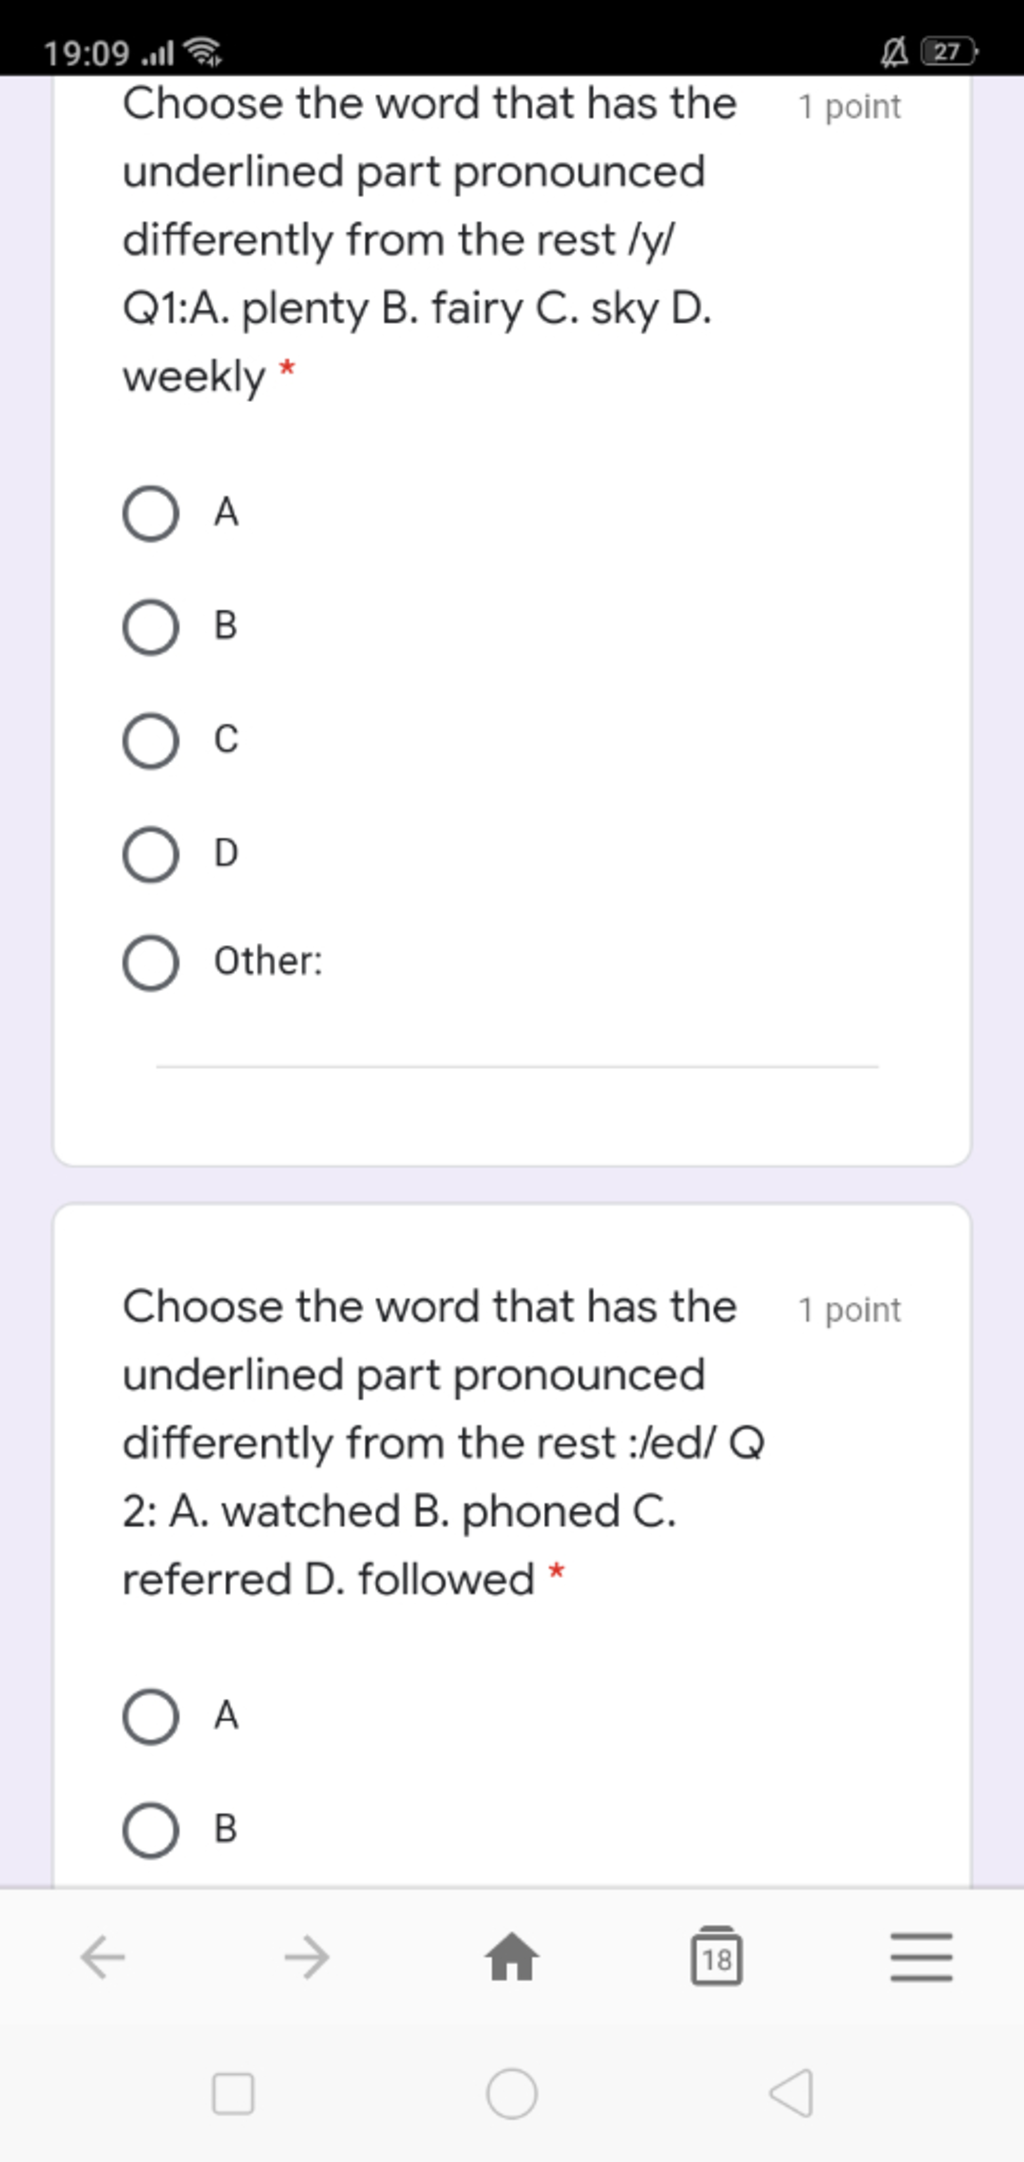Viewport: 1024px width, 2162px height.
Task: Tap the Android recent apps square
Action: tap(233, 2093)
